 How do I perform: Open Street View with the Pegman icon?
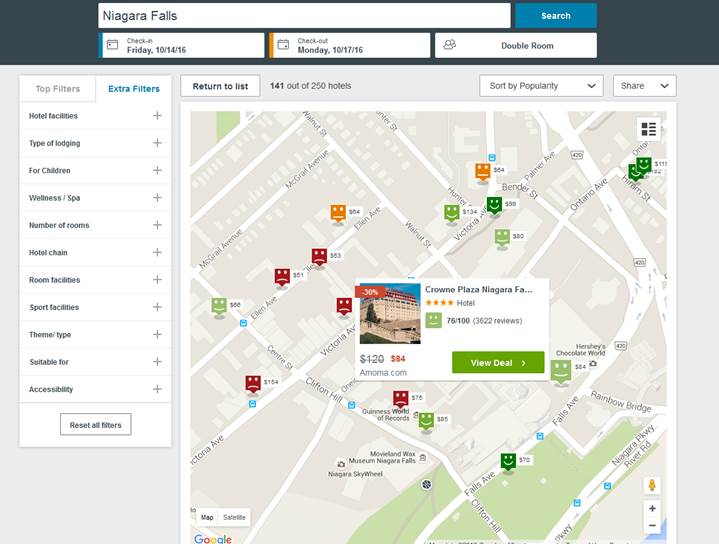click(652, 485)
